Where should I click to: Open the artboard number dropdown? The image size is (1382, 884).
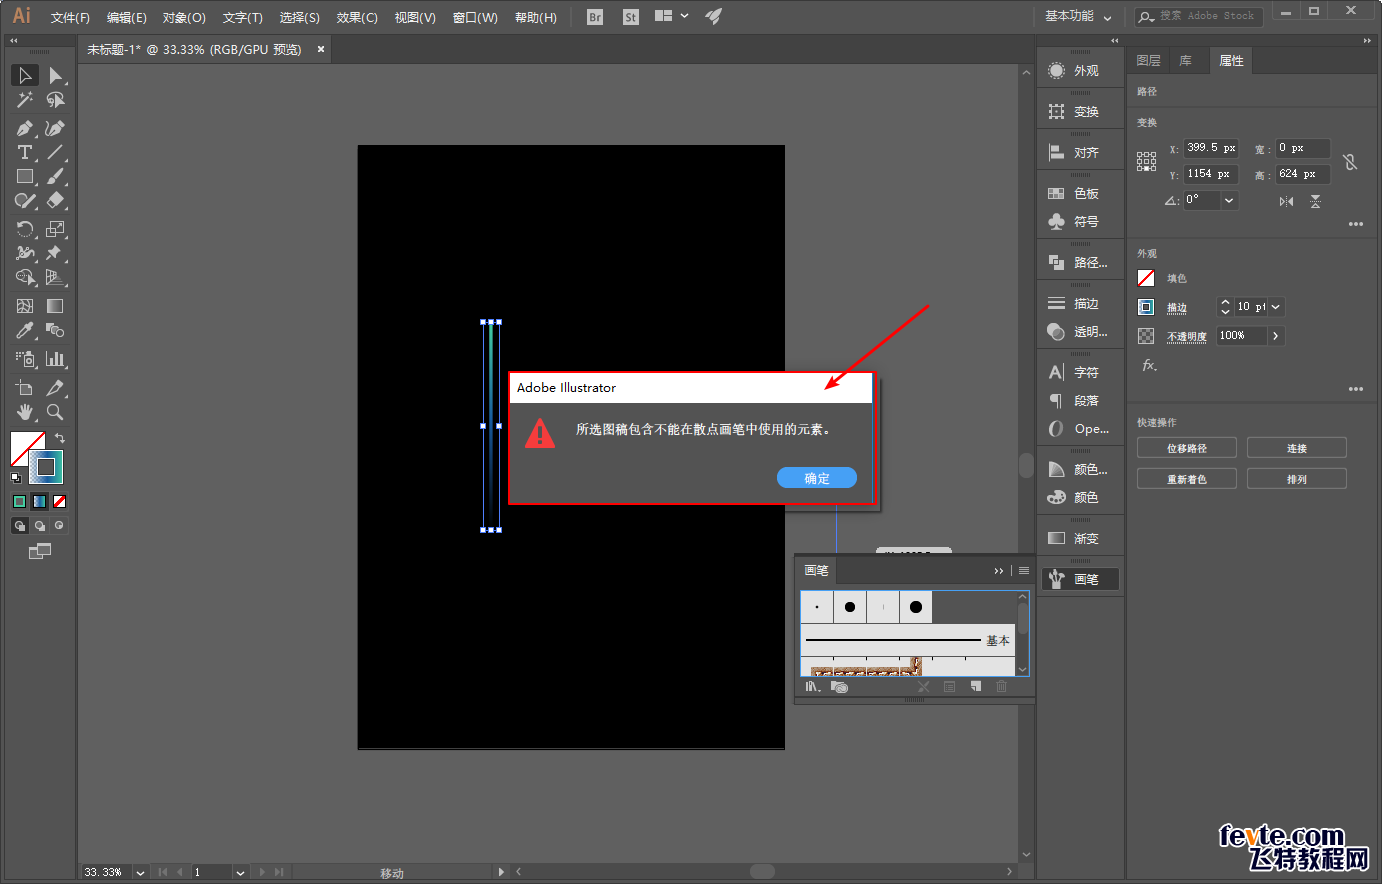[x=240, y=872]
